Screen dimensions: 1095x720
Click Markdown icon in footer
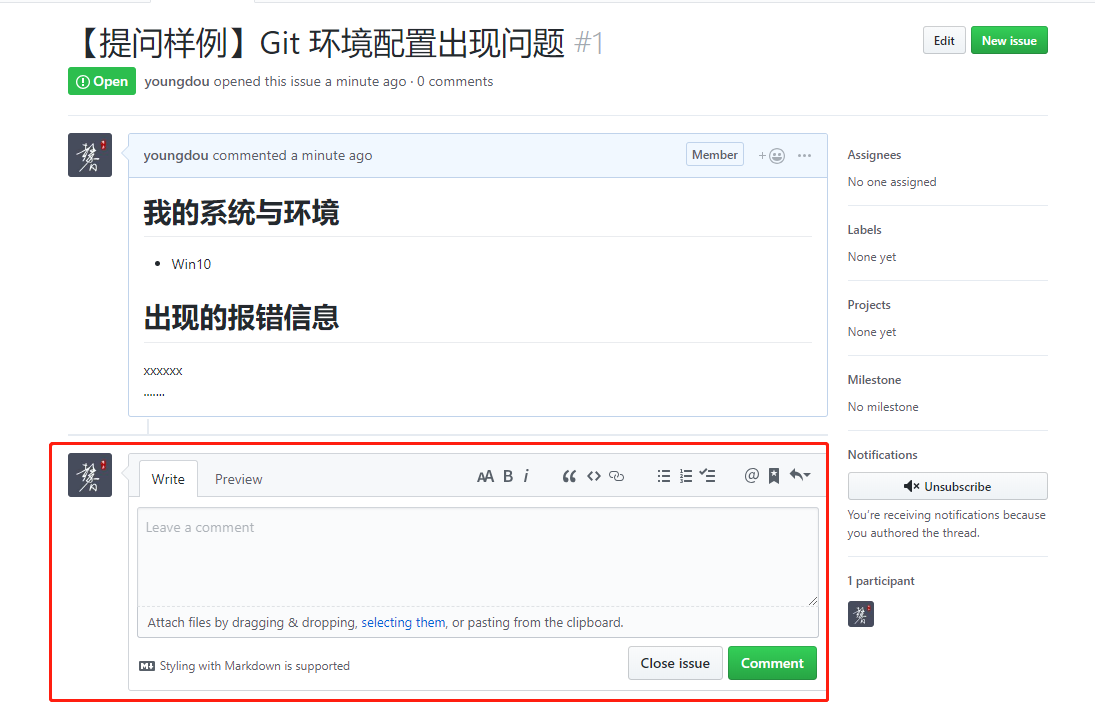(x=147, y=666)
